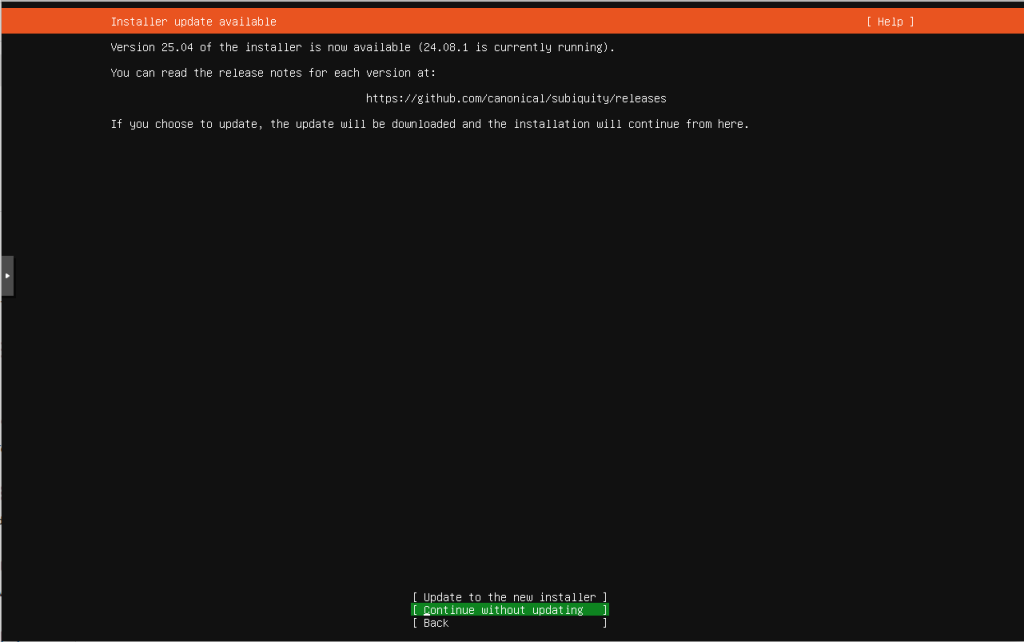The height and width of the screenshot is (642, 1024).
Task: Click the right bracket of the green highlighted option
Action: [605, 610]
